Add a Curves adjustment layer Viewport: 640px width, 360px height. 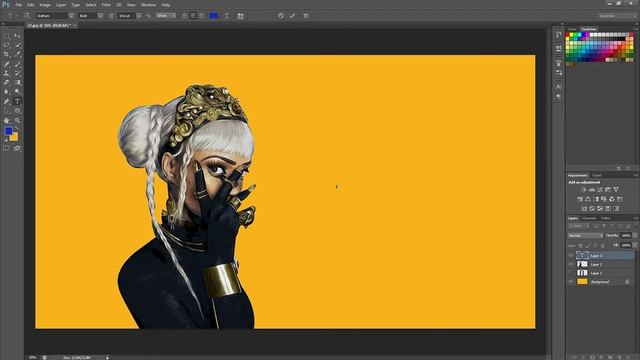point(600,190)
